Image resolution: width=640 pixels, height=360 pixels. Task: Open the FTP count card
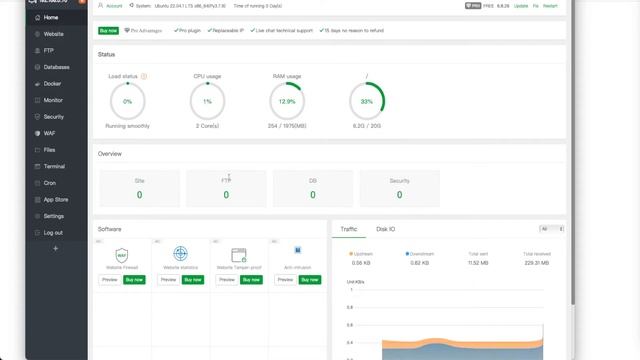click(x=226, y=188)
